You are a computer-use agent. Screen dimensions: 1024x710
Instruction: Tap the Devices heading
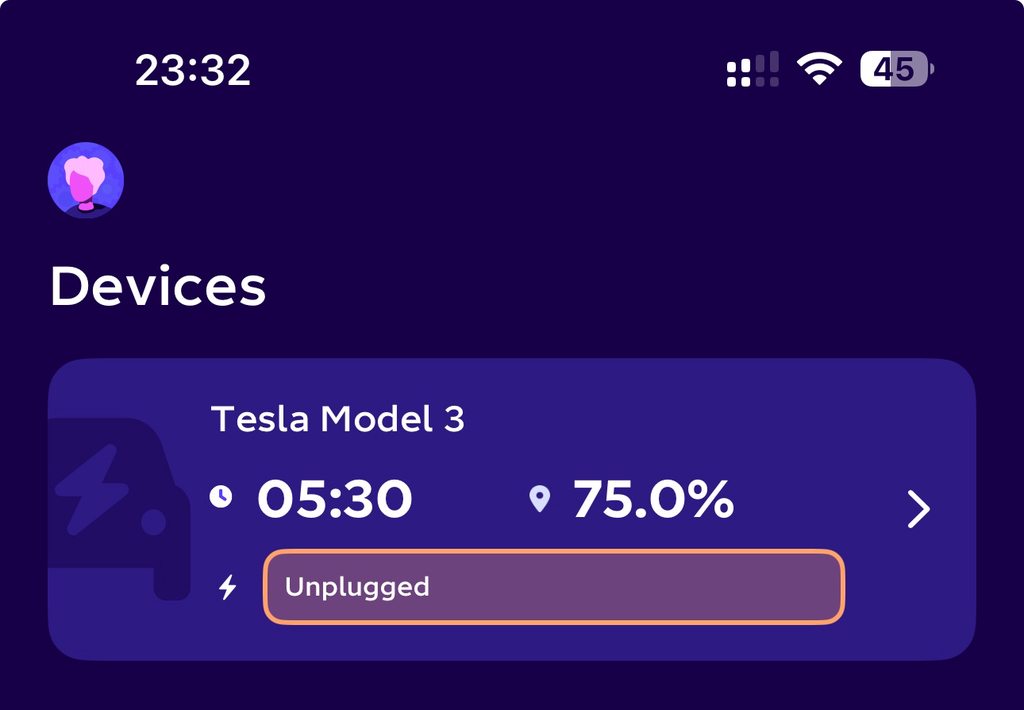tap(158, 287)
